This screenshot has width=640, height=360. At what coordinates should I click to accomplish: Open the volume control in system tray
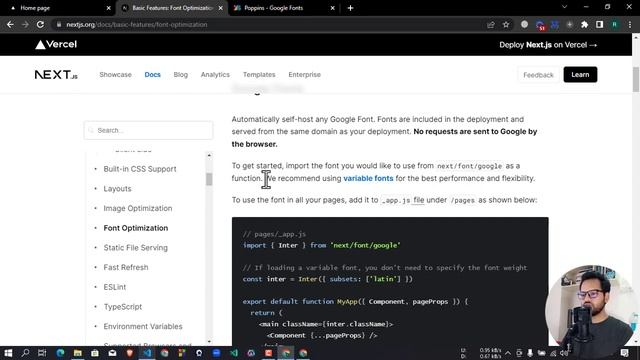click(564, 353)
